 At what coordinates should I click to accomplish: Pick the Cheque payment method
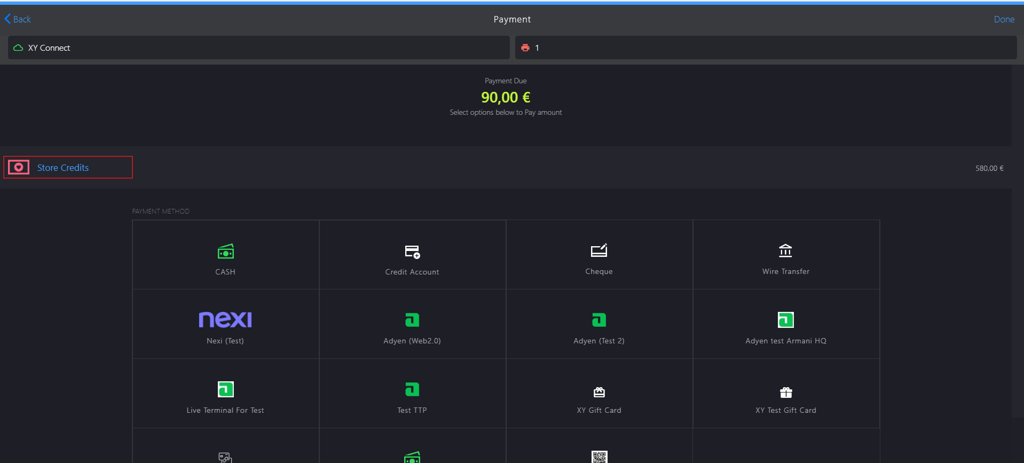click(599, 255)
